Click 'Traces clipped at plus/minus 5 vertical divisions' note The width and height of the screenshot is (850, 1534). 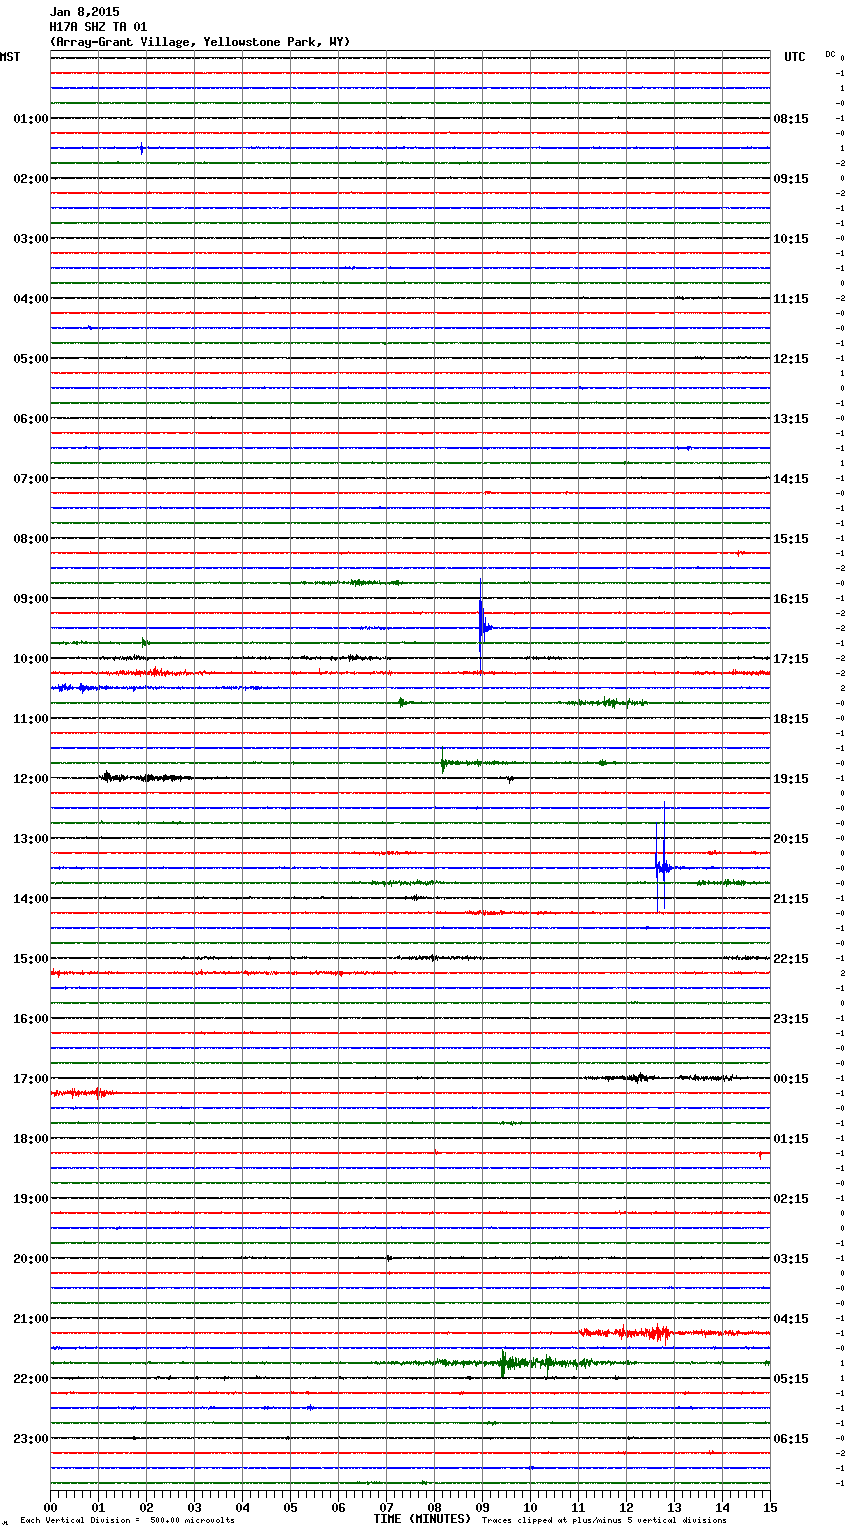604,1520
